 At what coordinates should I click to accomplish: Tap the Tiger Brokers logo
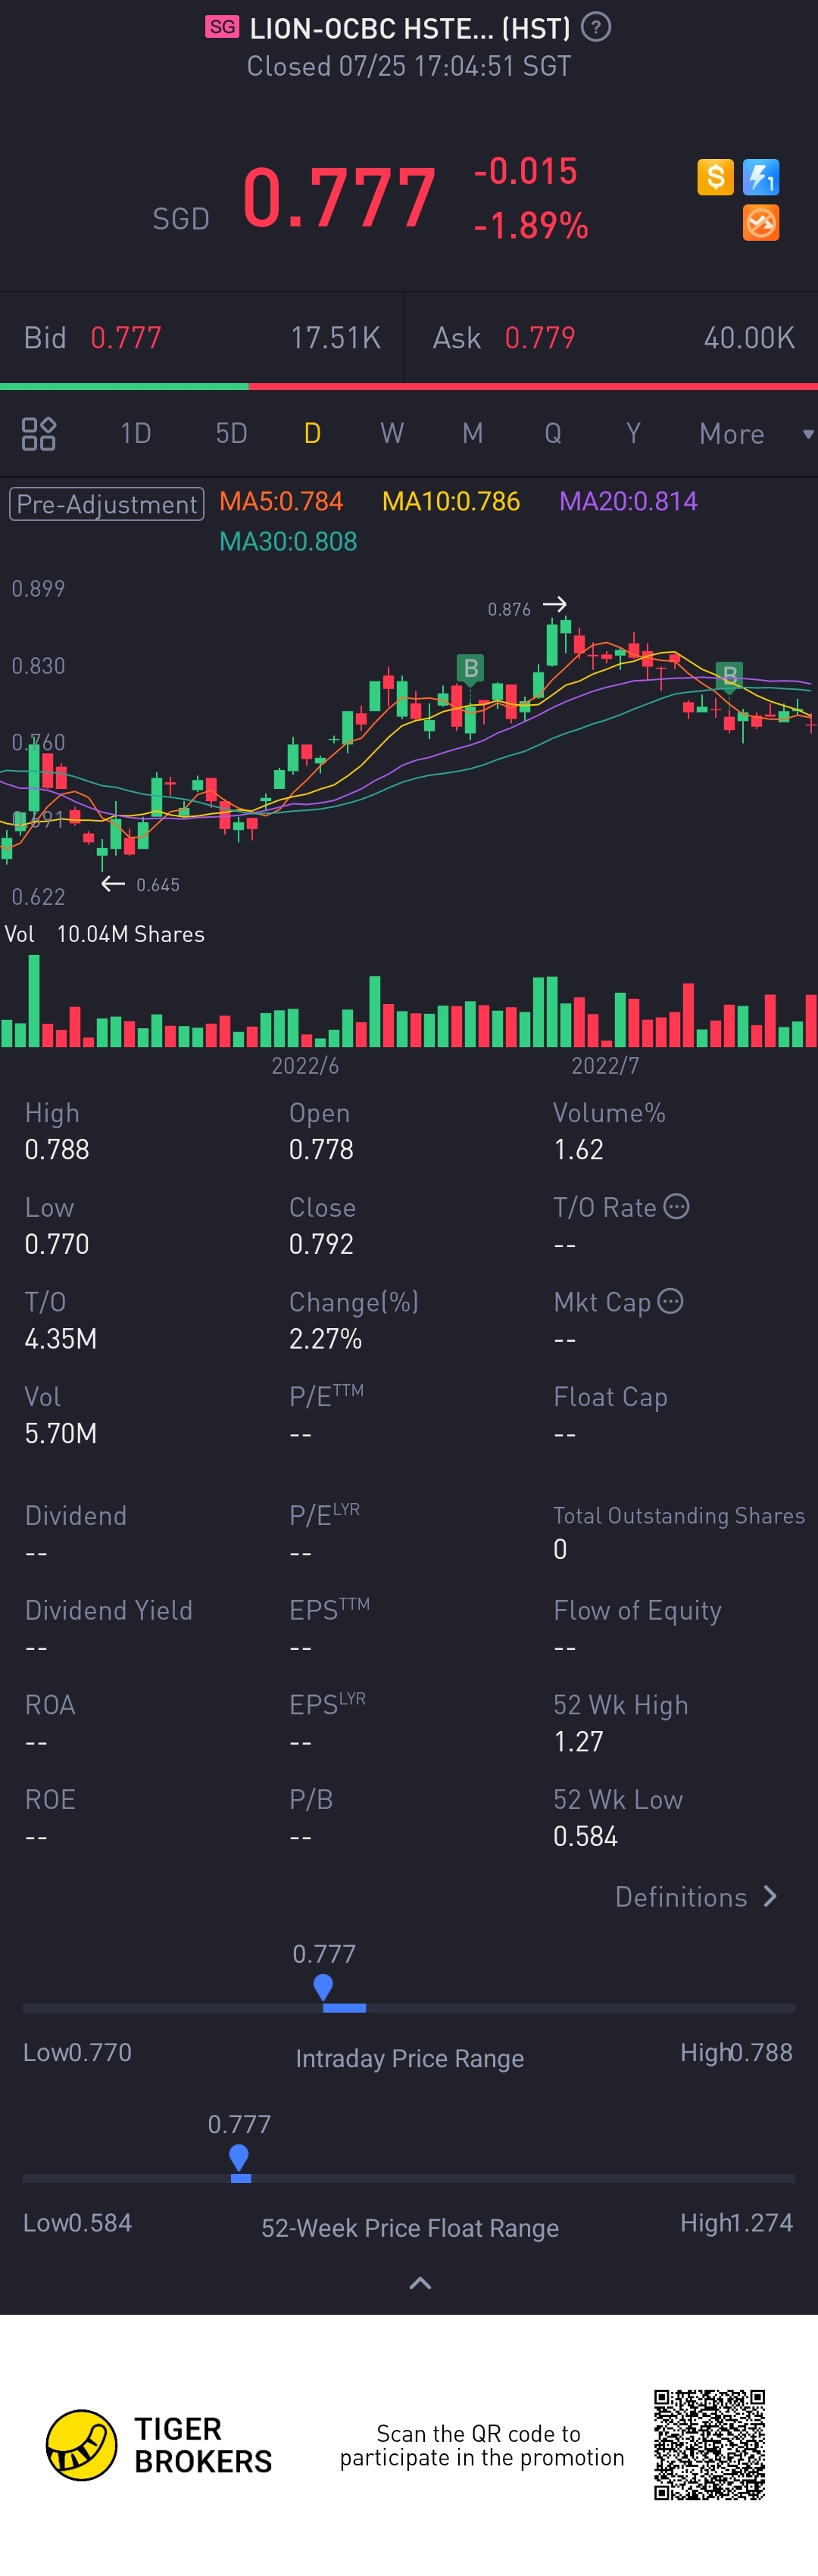tap(82, 2444)
